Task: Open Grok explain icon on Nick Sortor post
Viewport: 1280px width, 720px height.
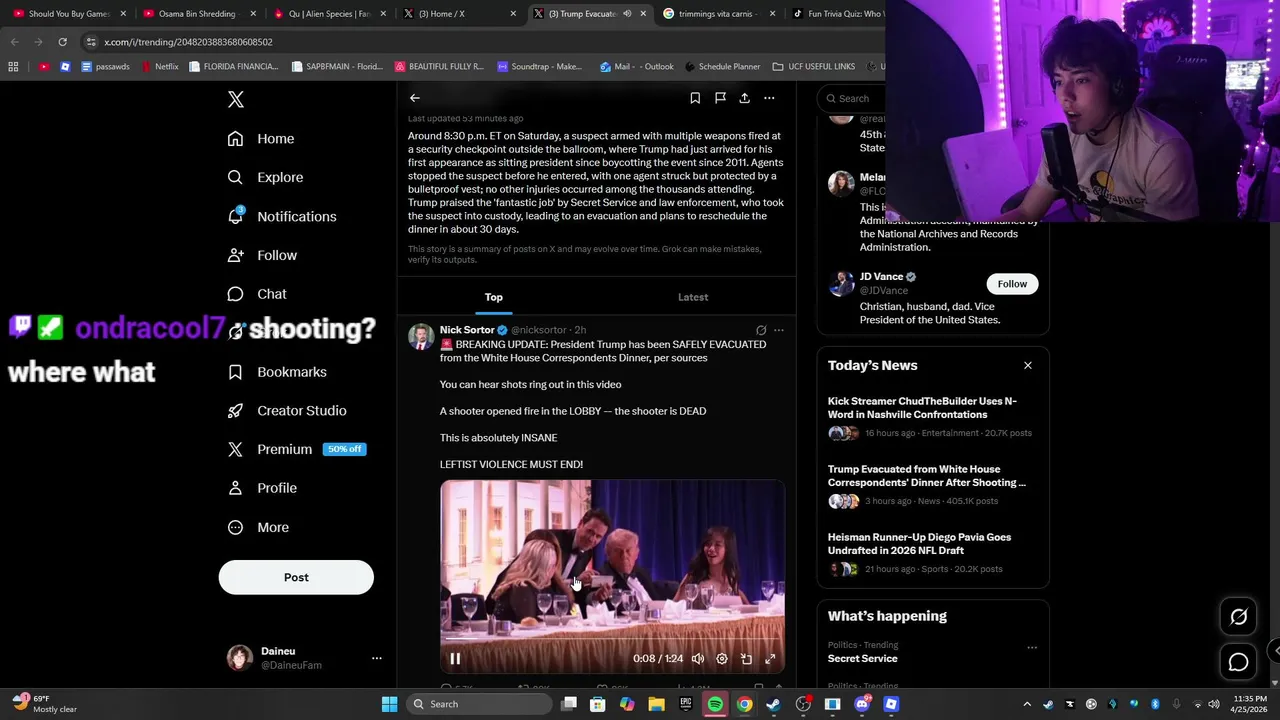Action: (x=761, y=330)
